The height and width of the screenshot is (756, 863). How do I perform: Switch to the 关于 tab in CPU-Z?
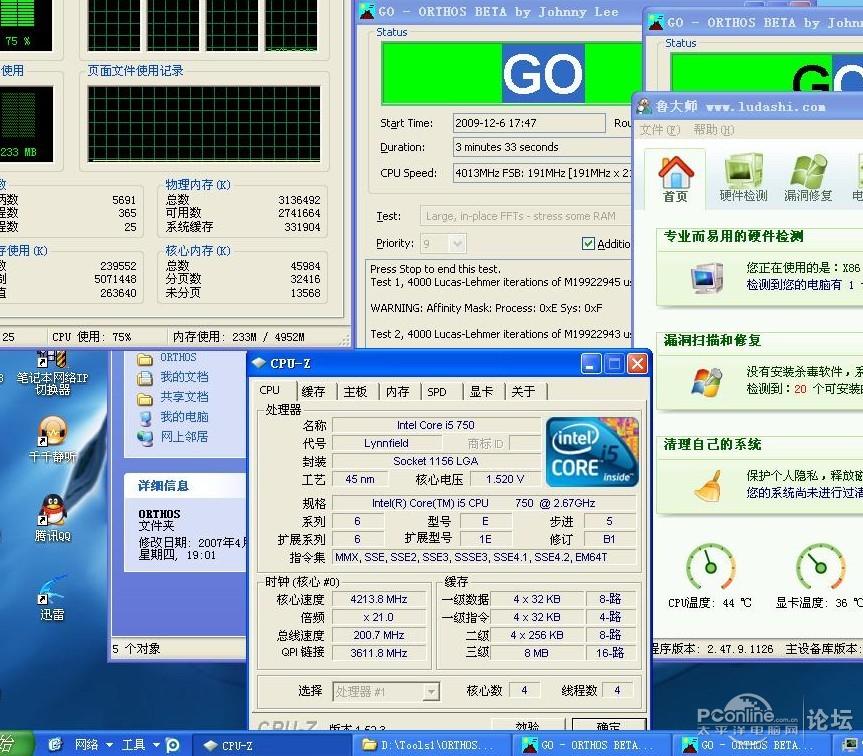click(x=523, y=392)
